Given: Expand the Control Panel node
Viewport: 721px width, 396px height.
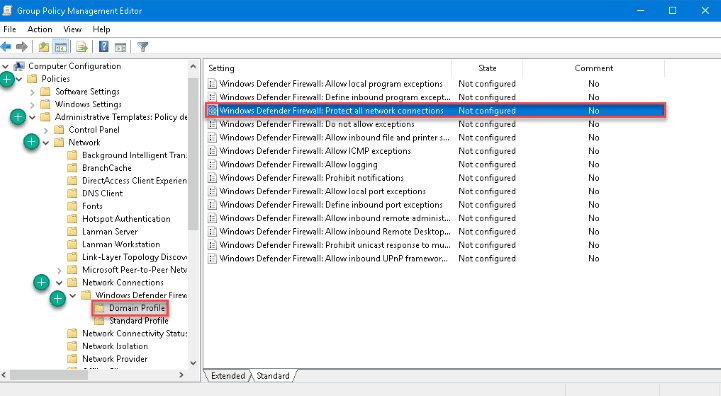Looking at the screenshot, I should (x=46, y=130).
